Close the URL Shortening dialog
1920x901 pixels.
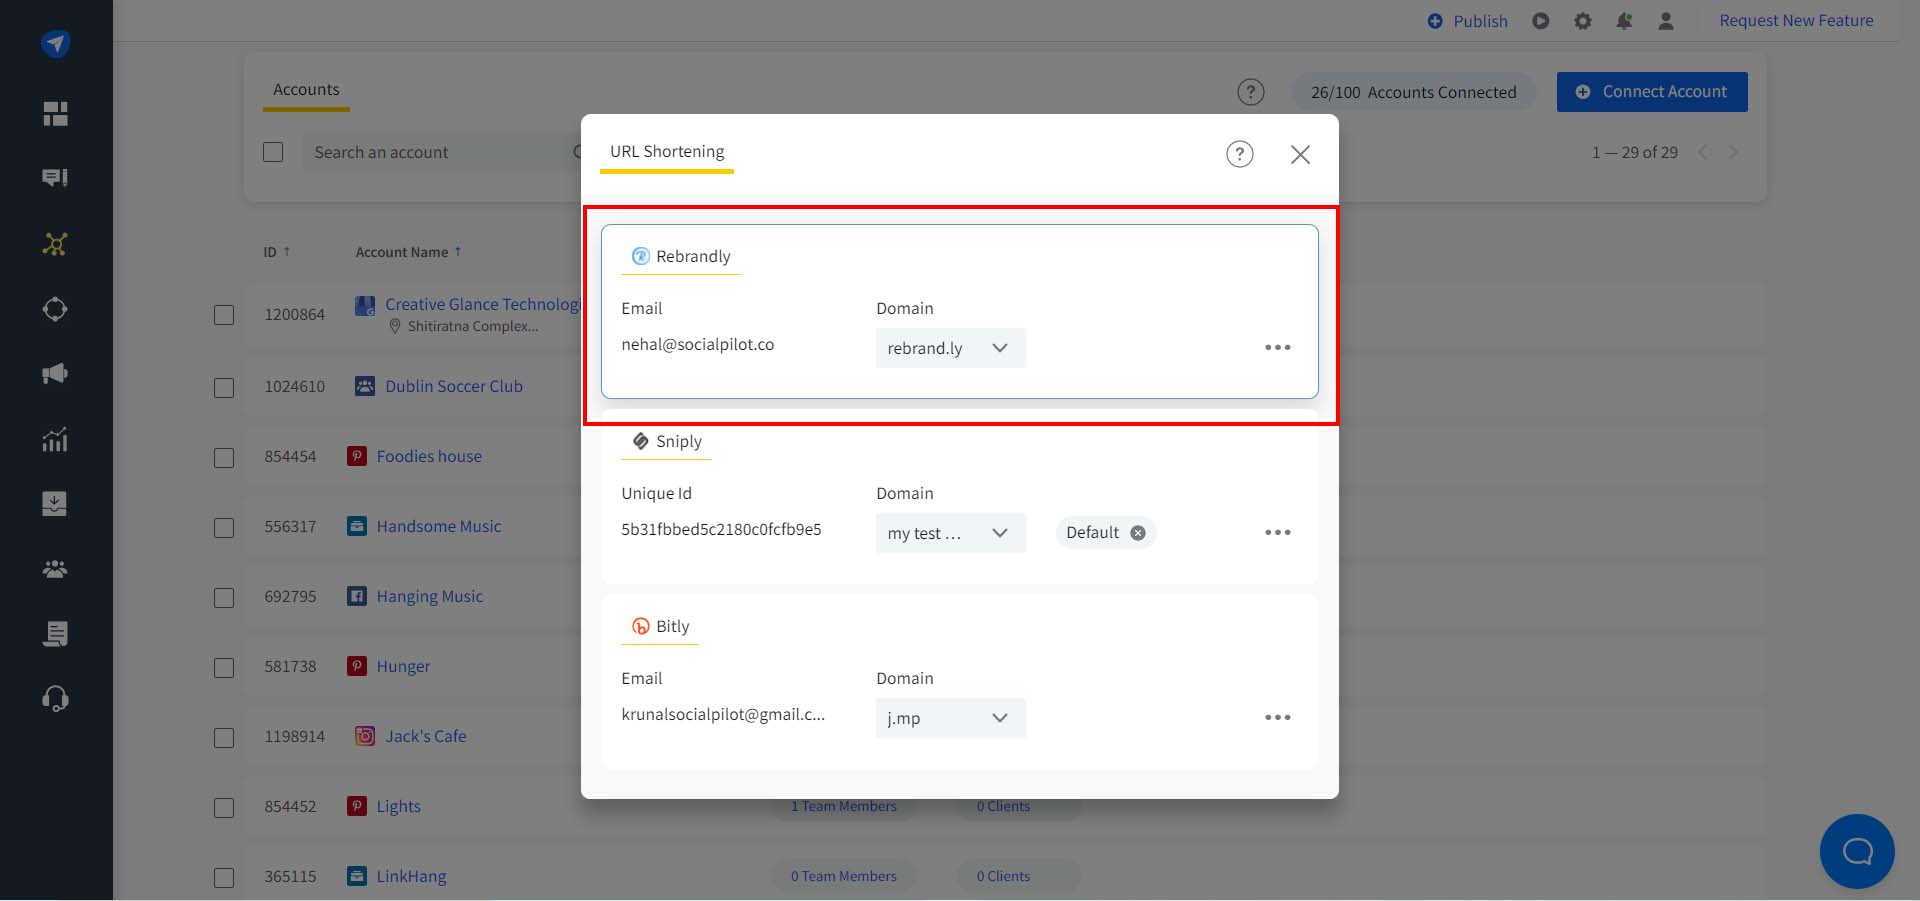(1300, 154)
